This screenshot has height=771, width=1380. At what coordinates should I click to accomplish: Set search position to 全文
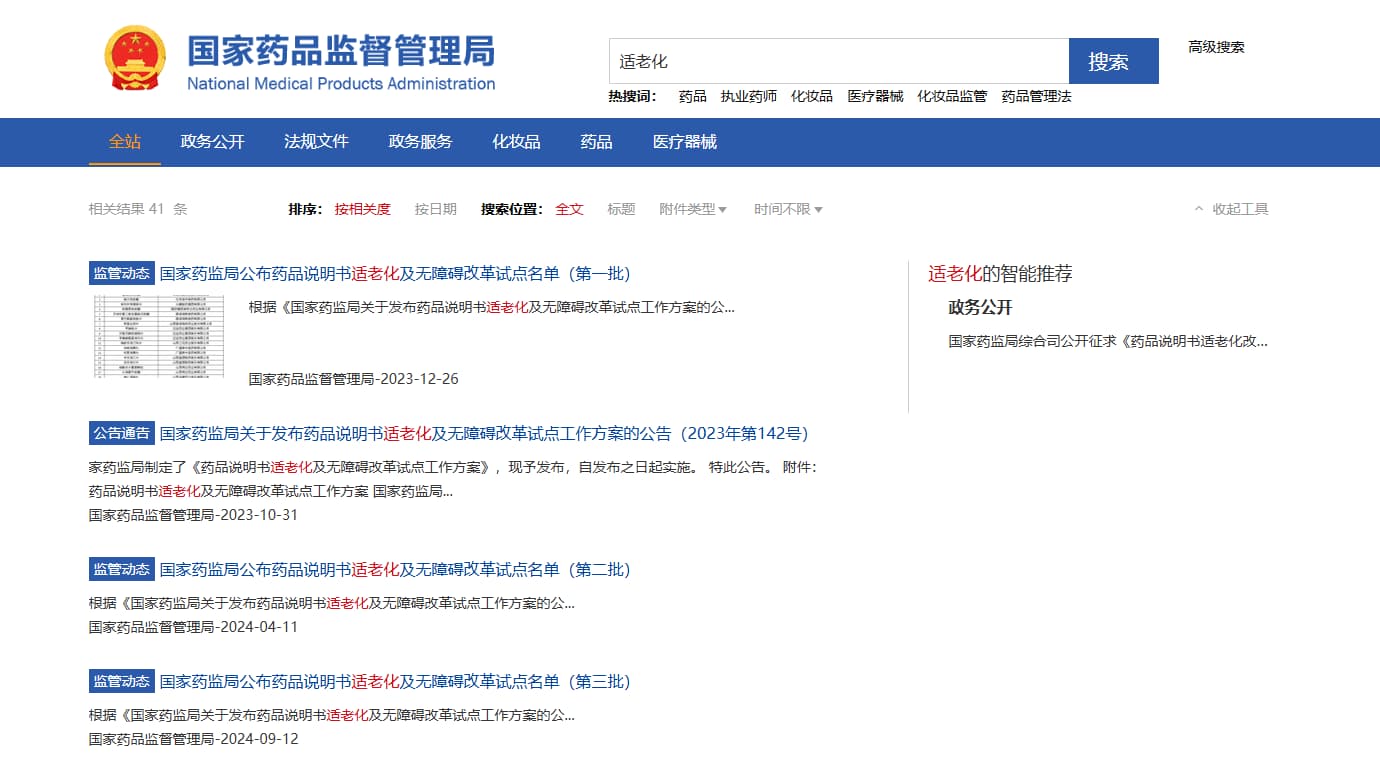tap(569, 209)
